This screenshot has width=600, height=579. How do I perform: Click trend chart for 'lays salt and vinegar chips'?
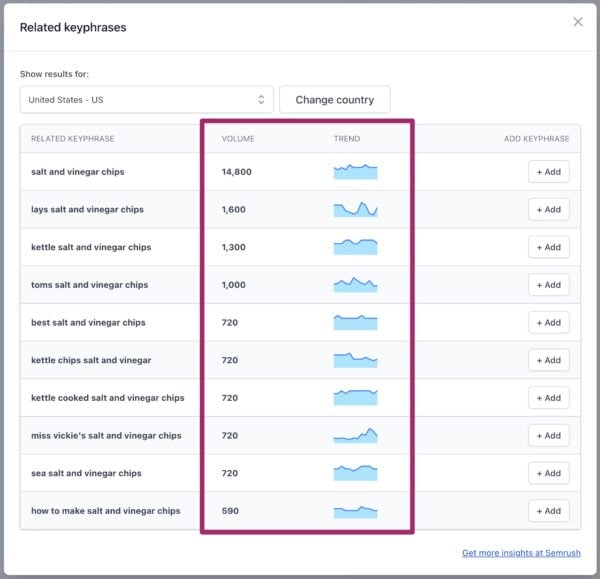click(355, 210)
